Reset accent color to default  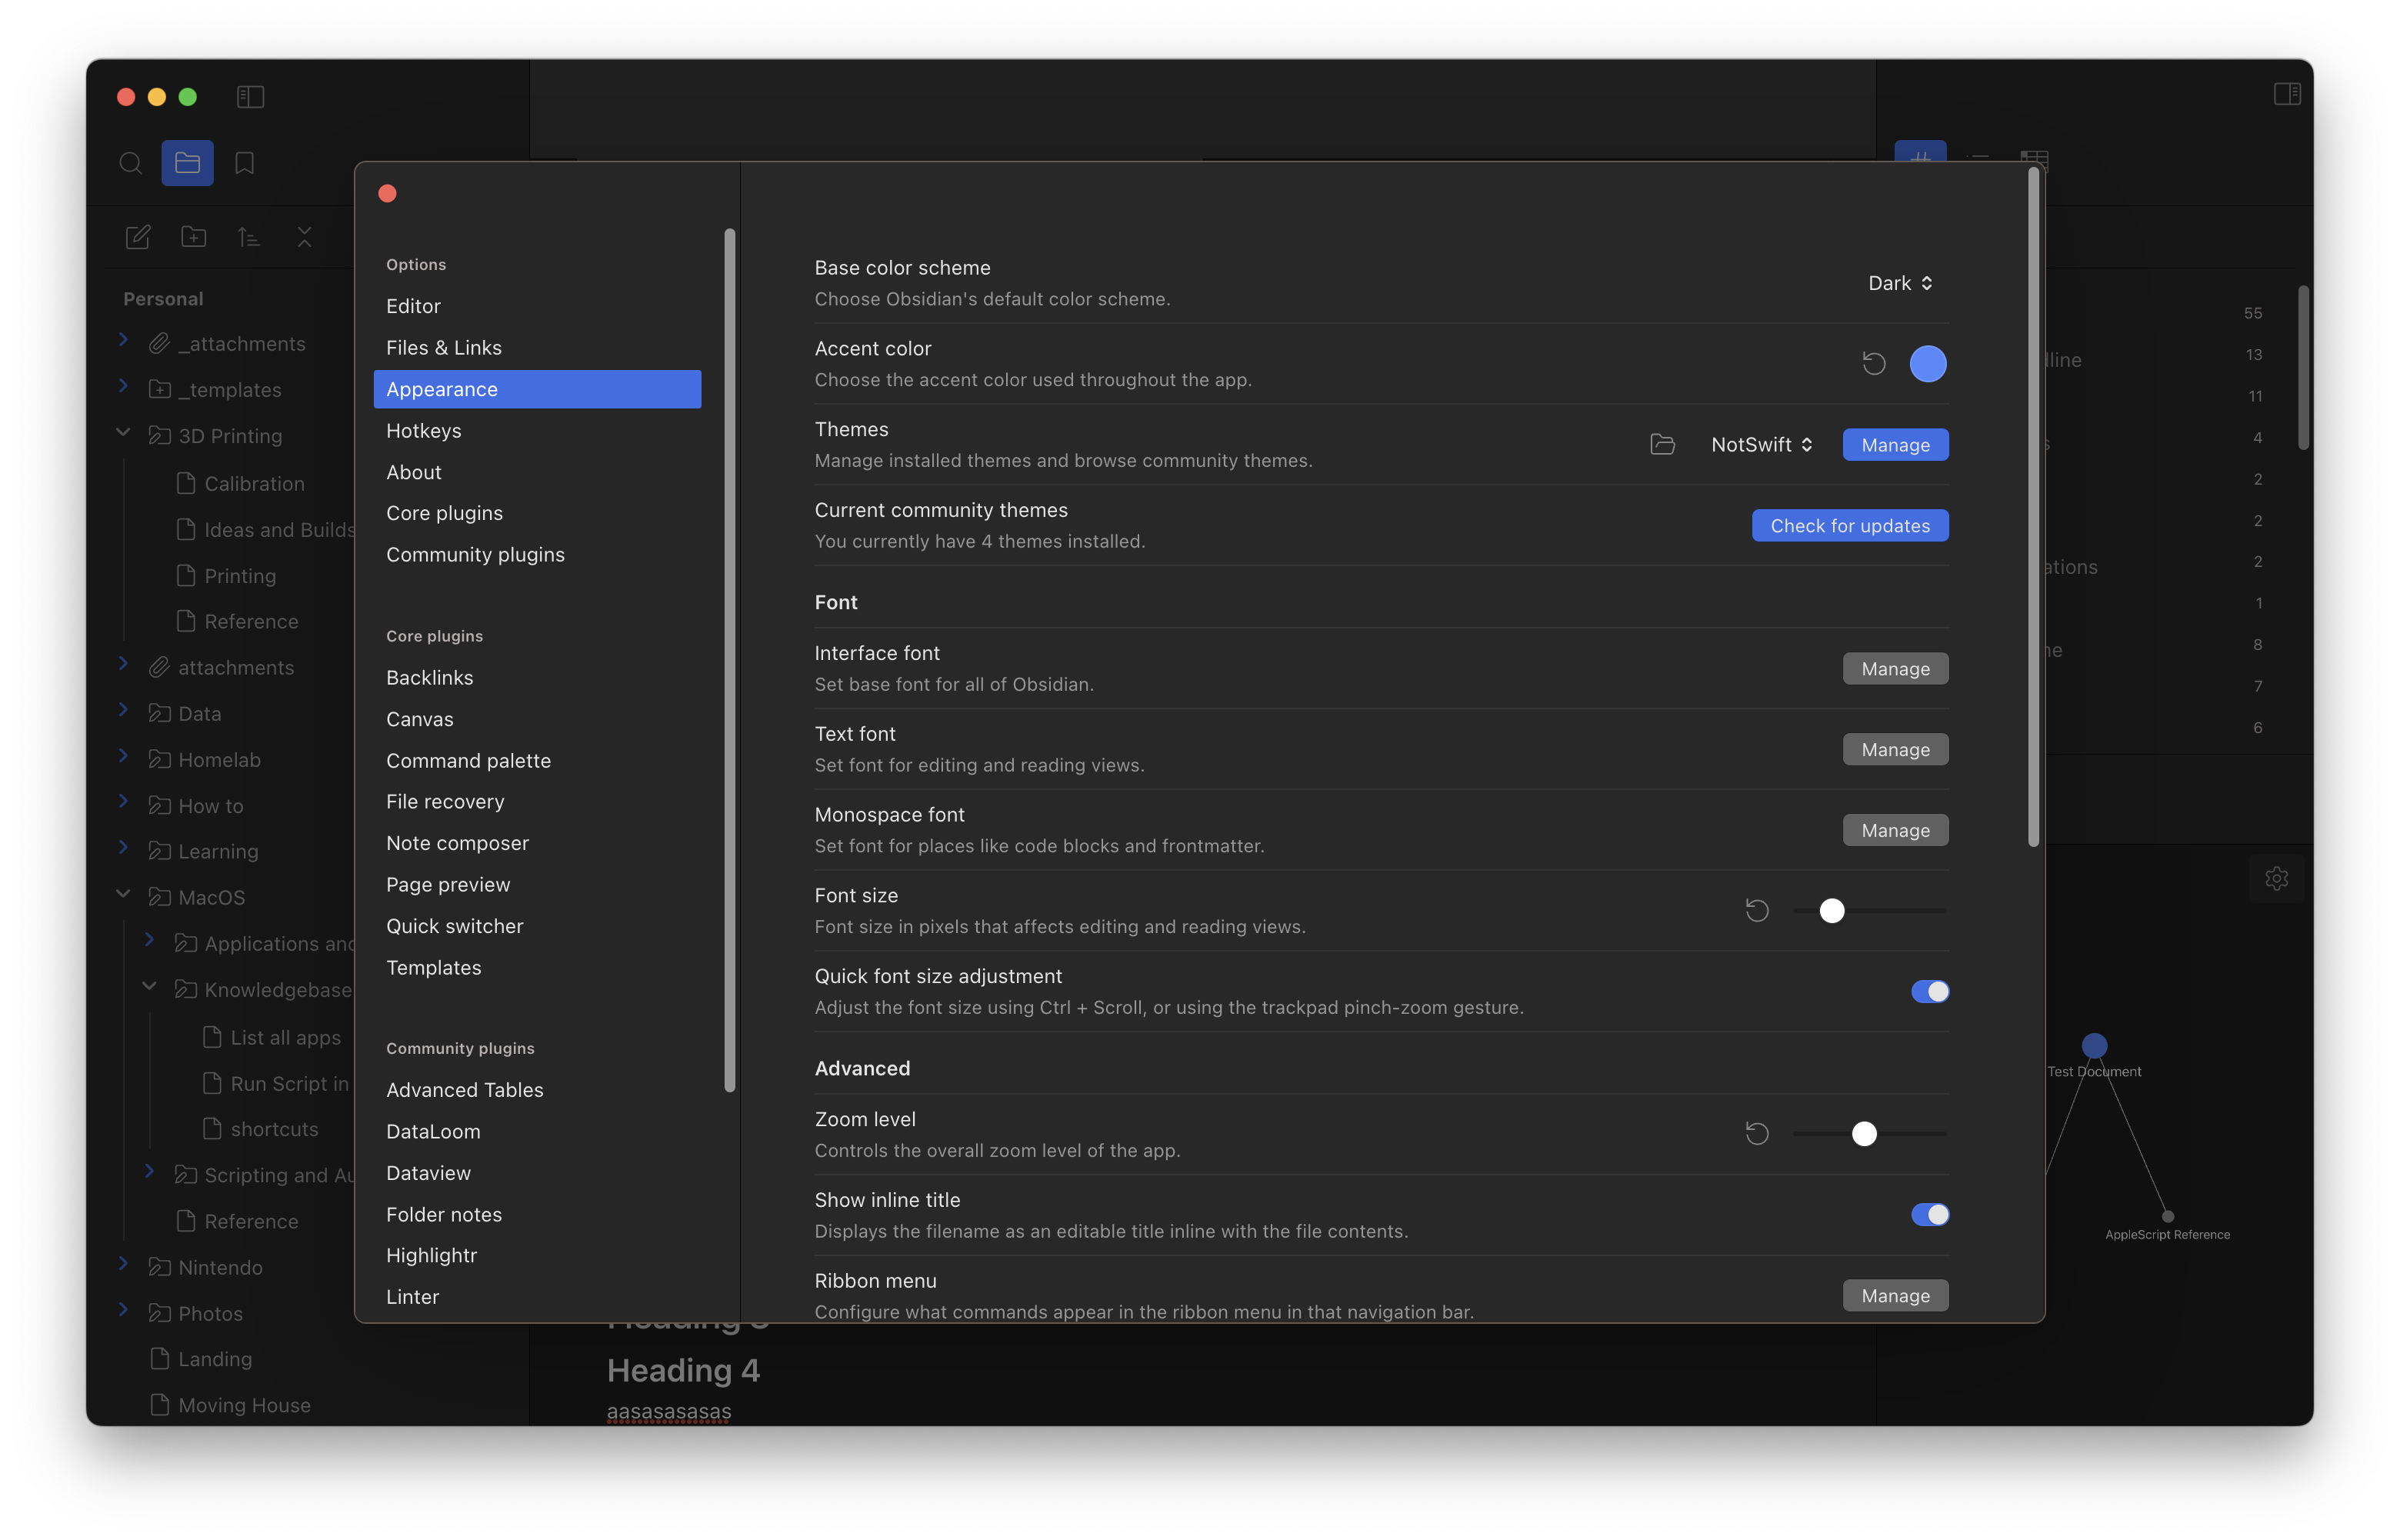click(1874, 364)
